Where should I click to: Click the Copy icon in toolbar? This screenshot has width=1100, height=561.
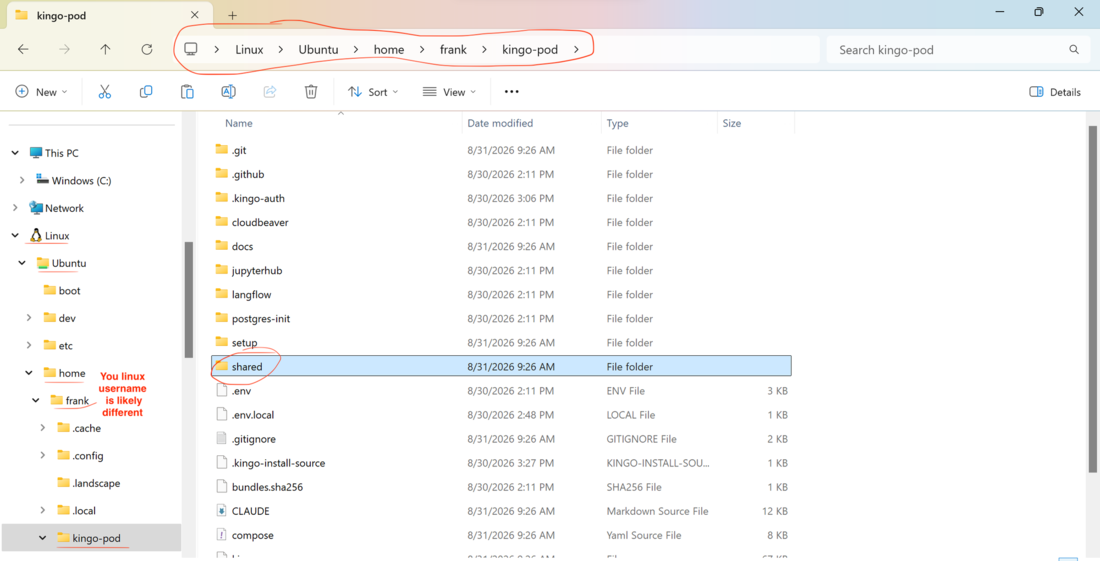point(146,92)
